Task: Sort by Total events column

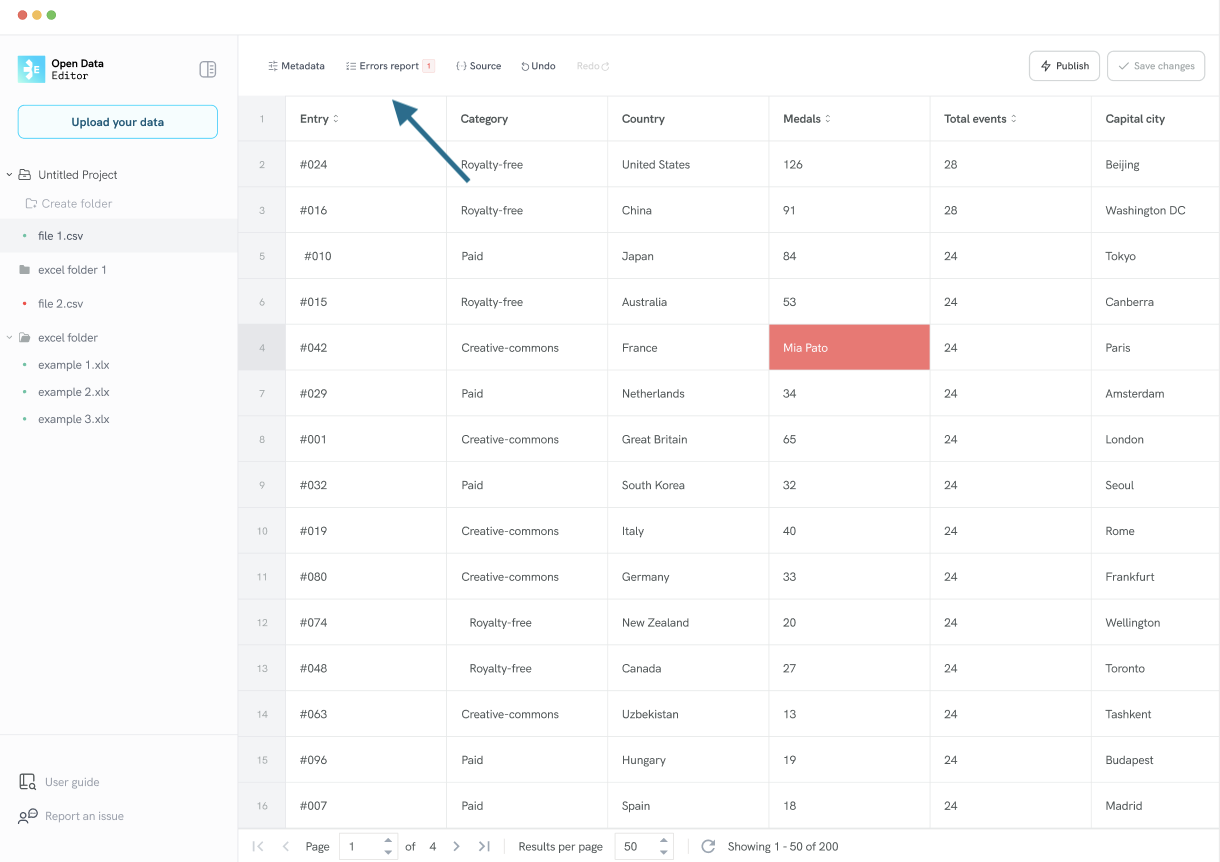Action: [x=1013, y=119]
